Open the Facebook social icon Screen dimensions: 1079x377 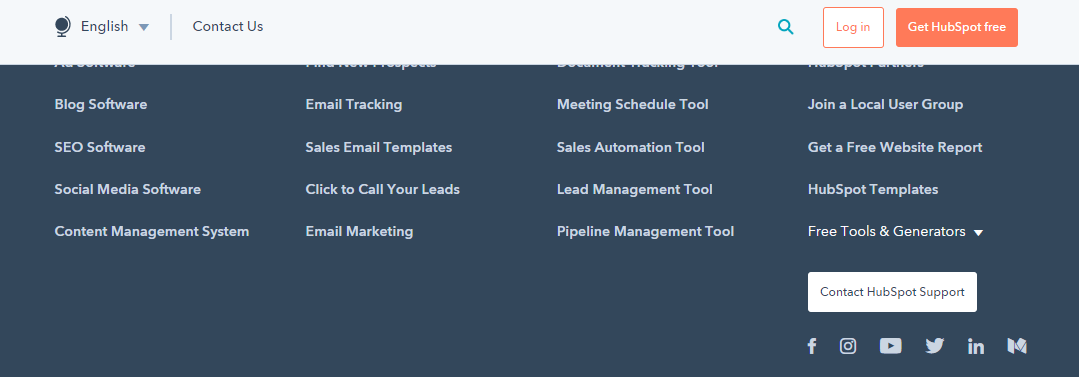point(812,346)
